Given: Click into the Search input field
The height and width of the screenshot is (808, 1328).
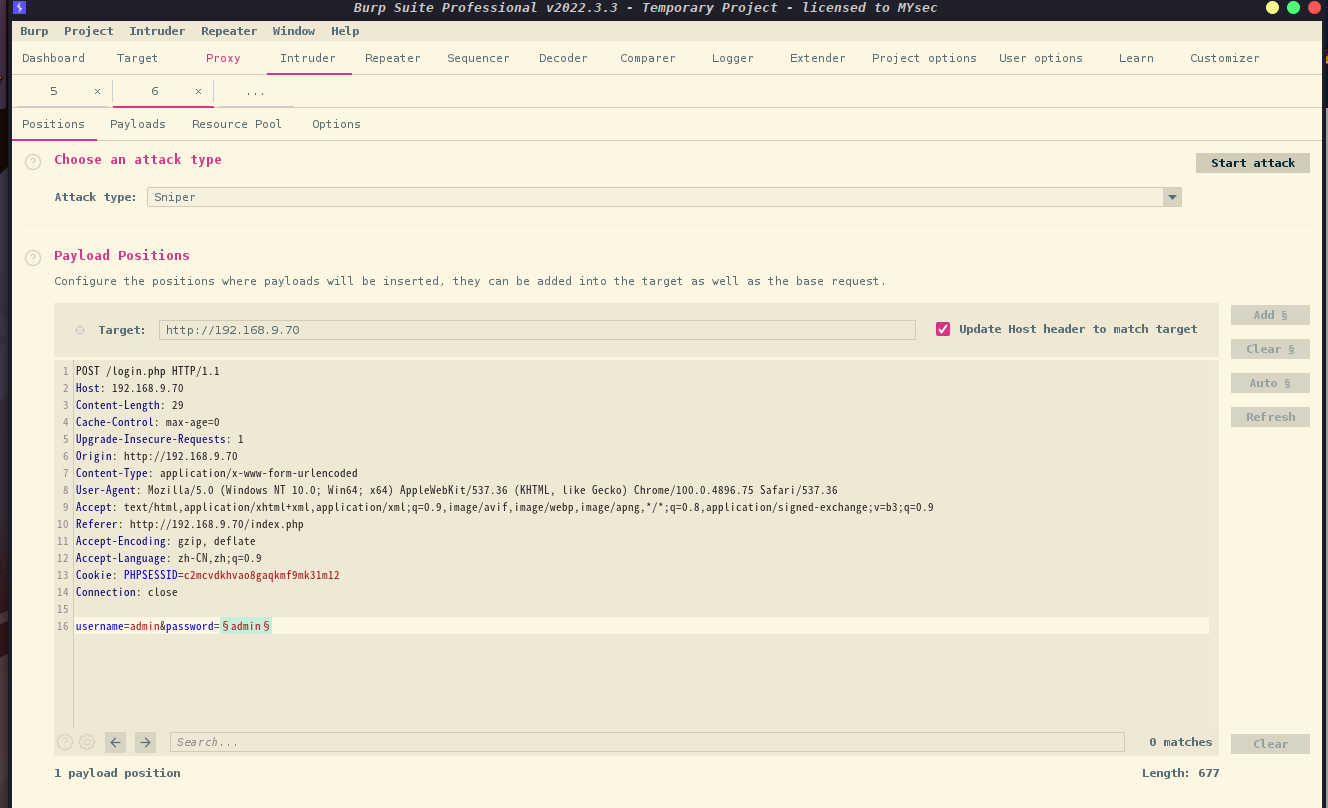Looking at the screenshot, I should pyautogui.click(x=646, y=742).
